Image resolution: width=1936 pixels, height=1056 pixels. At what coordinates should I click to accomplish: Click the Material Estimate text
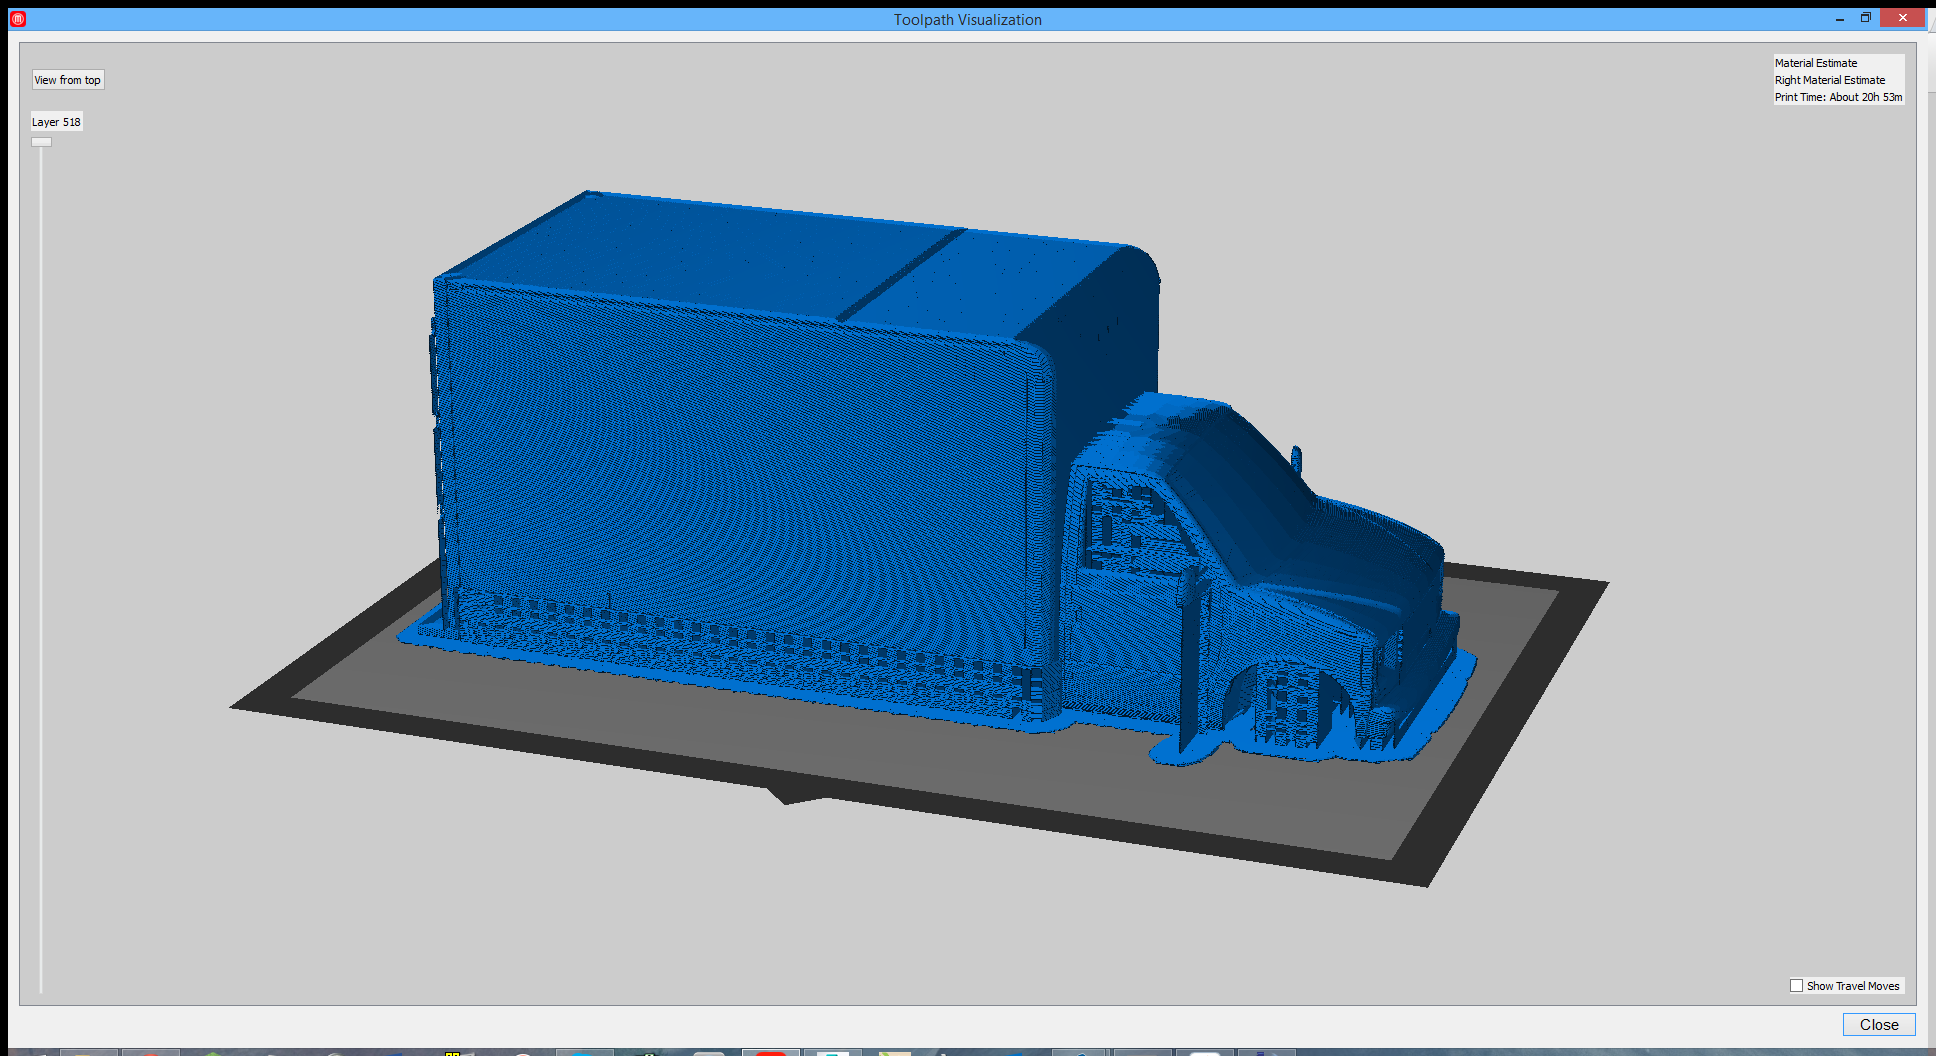click(1816, 63)
